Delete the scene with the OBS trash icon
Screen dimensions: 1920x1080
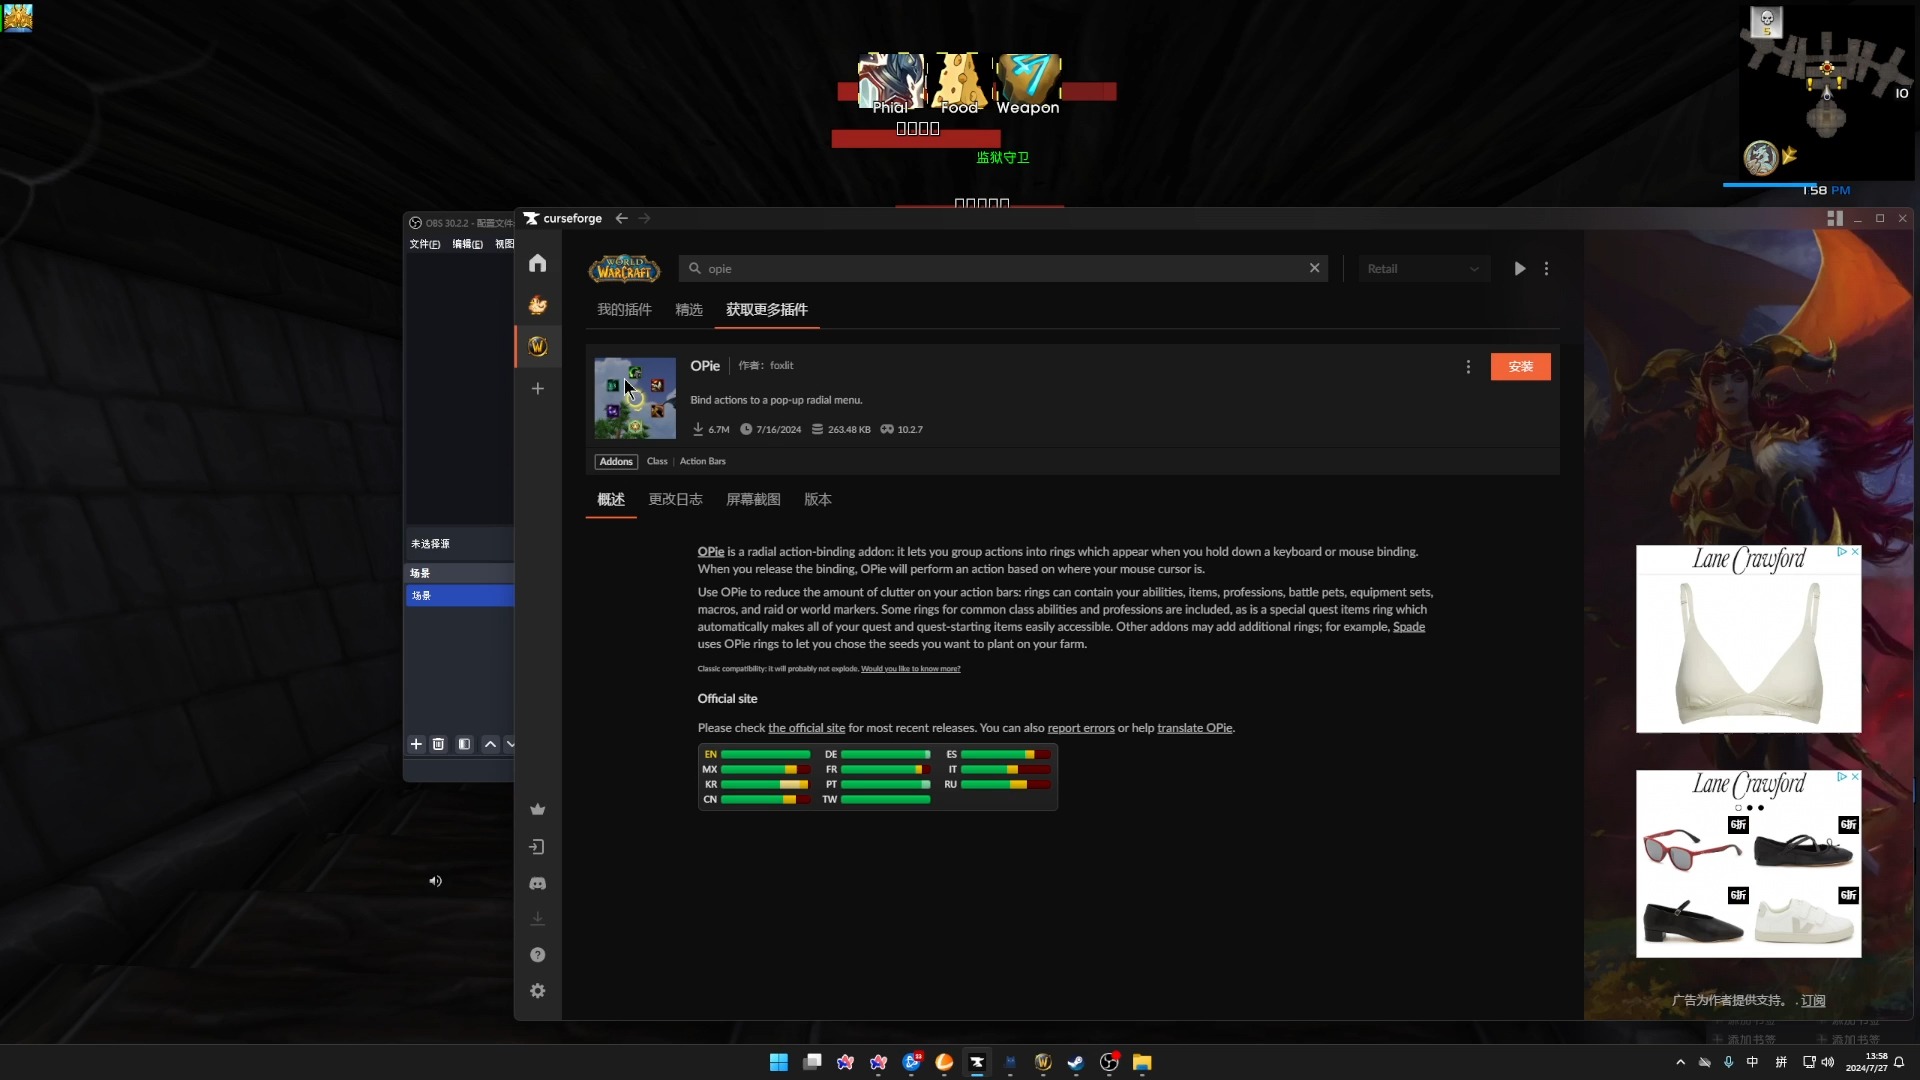[x=438, y=744]
